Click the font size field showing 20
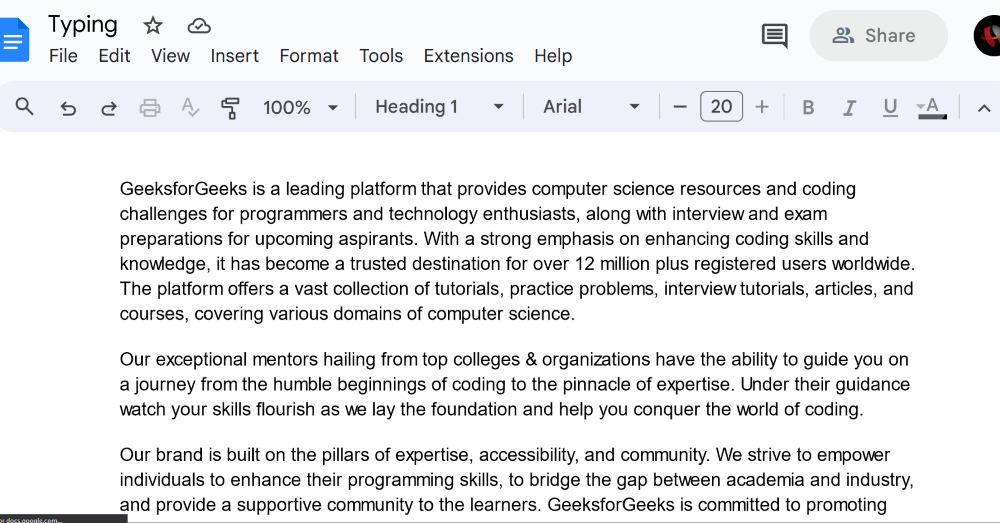The image size is (1000, 523). (721, 107)
